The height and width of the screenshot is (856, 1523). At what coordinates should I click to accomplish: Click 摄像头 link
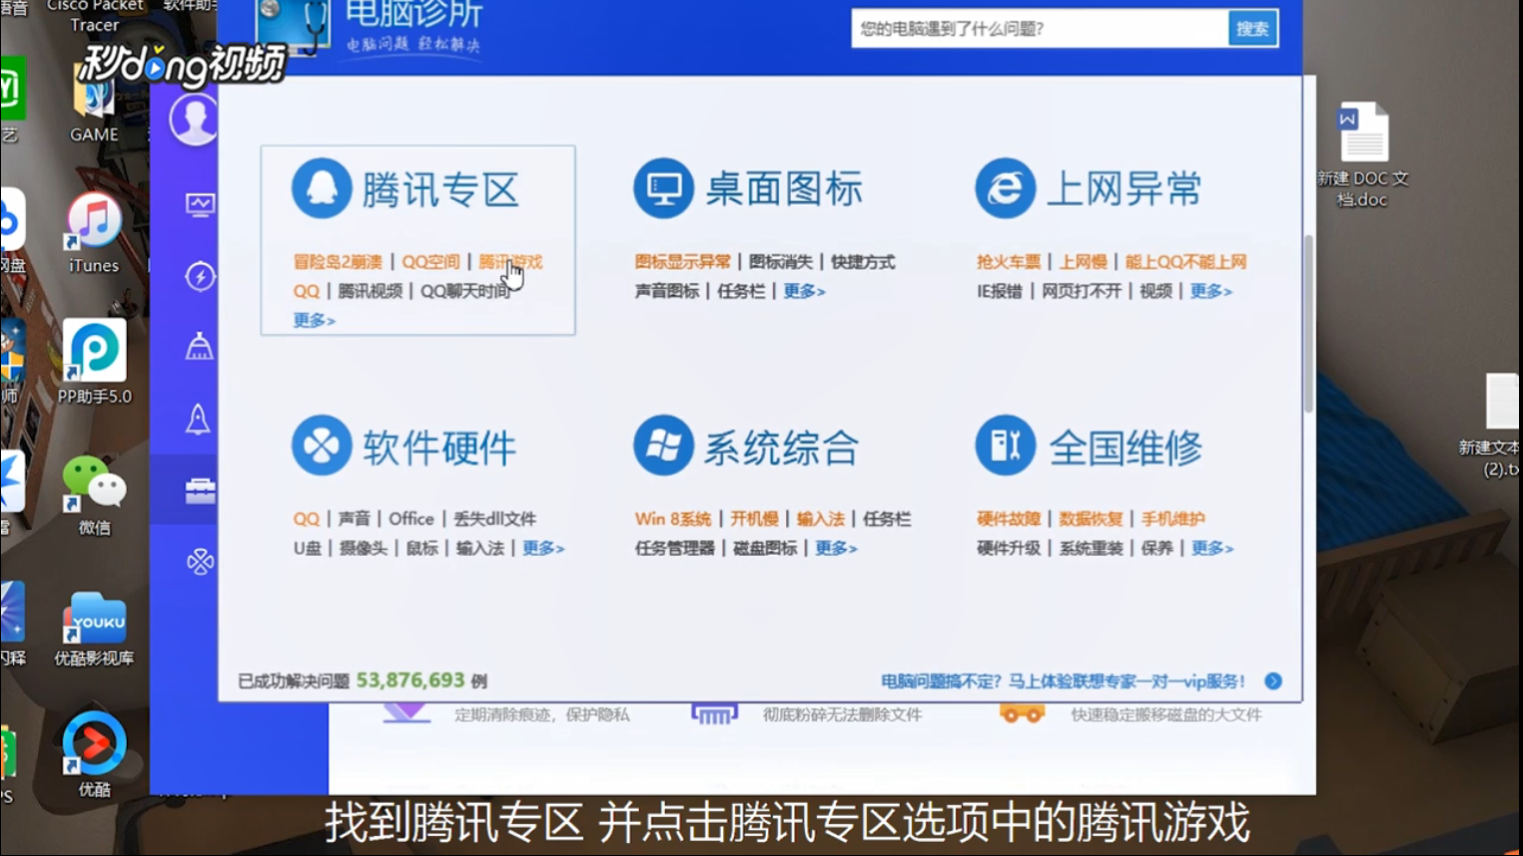(x=363, y=548)
